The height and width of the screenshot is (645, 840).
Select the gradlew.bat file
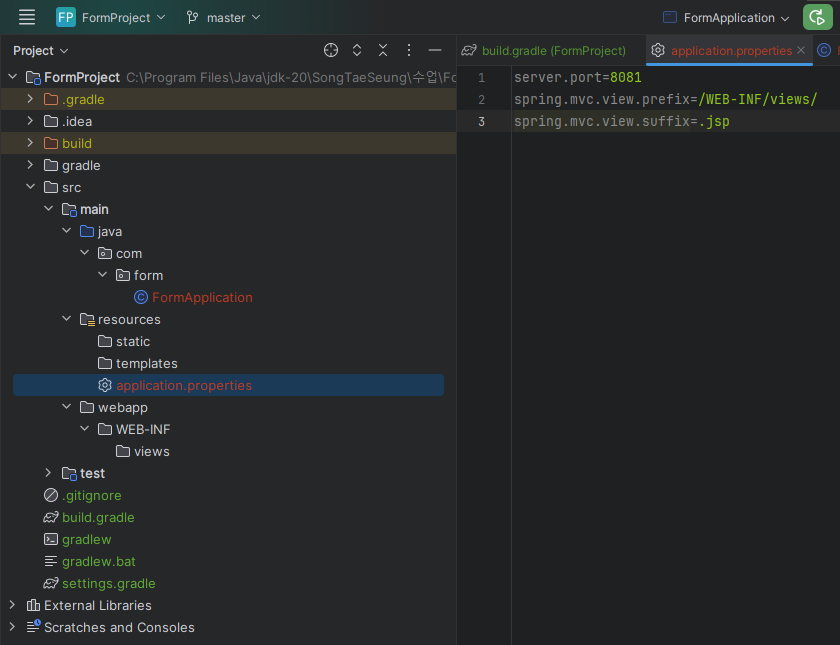pos(99,561)
